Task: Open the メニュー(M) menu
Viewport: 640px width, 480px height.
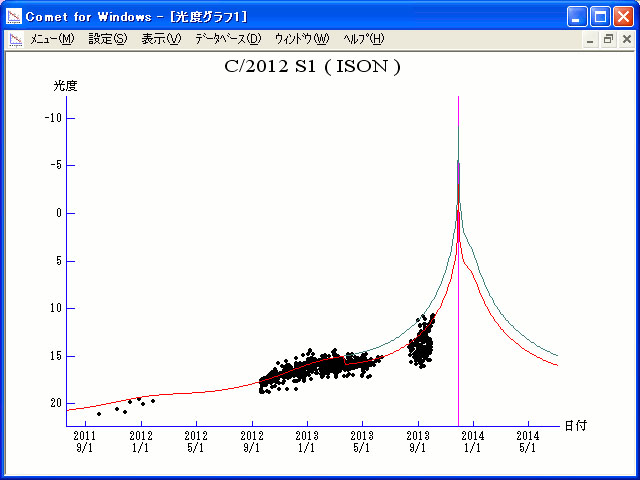Action: tap(52, 39)
